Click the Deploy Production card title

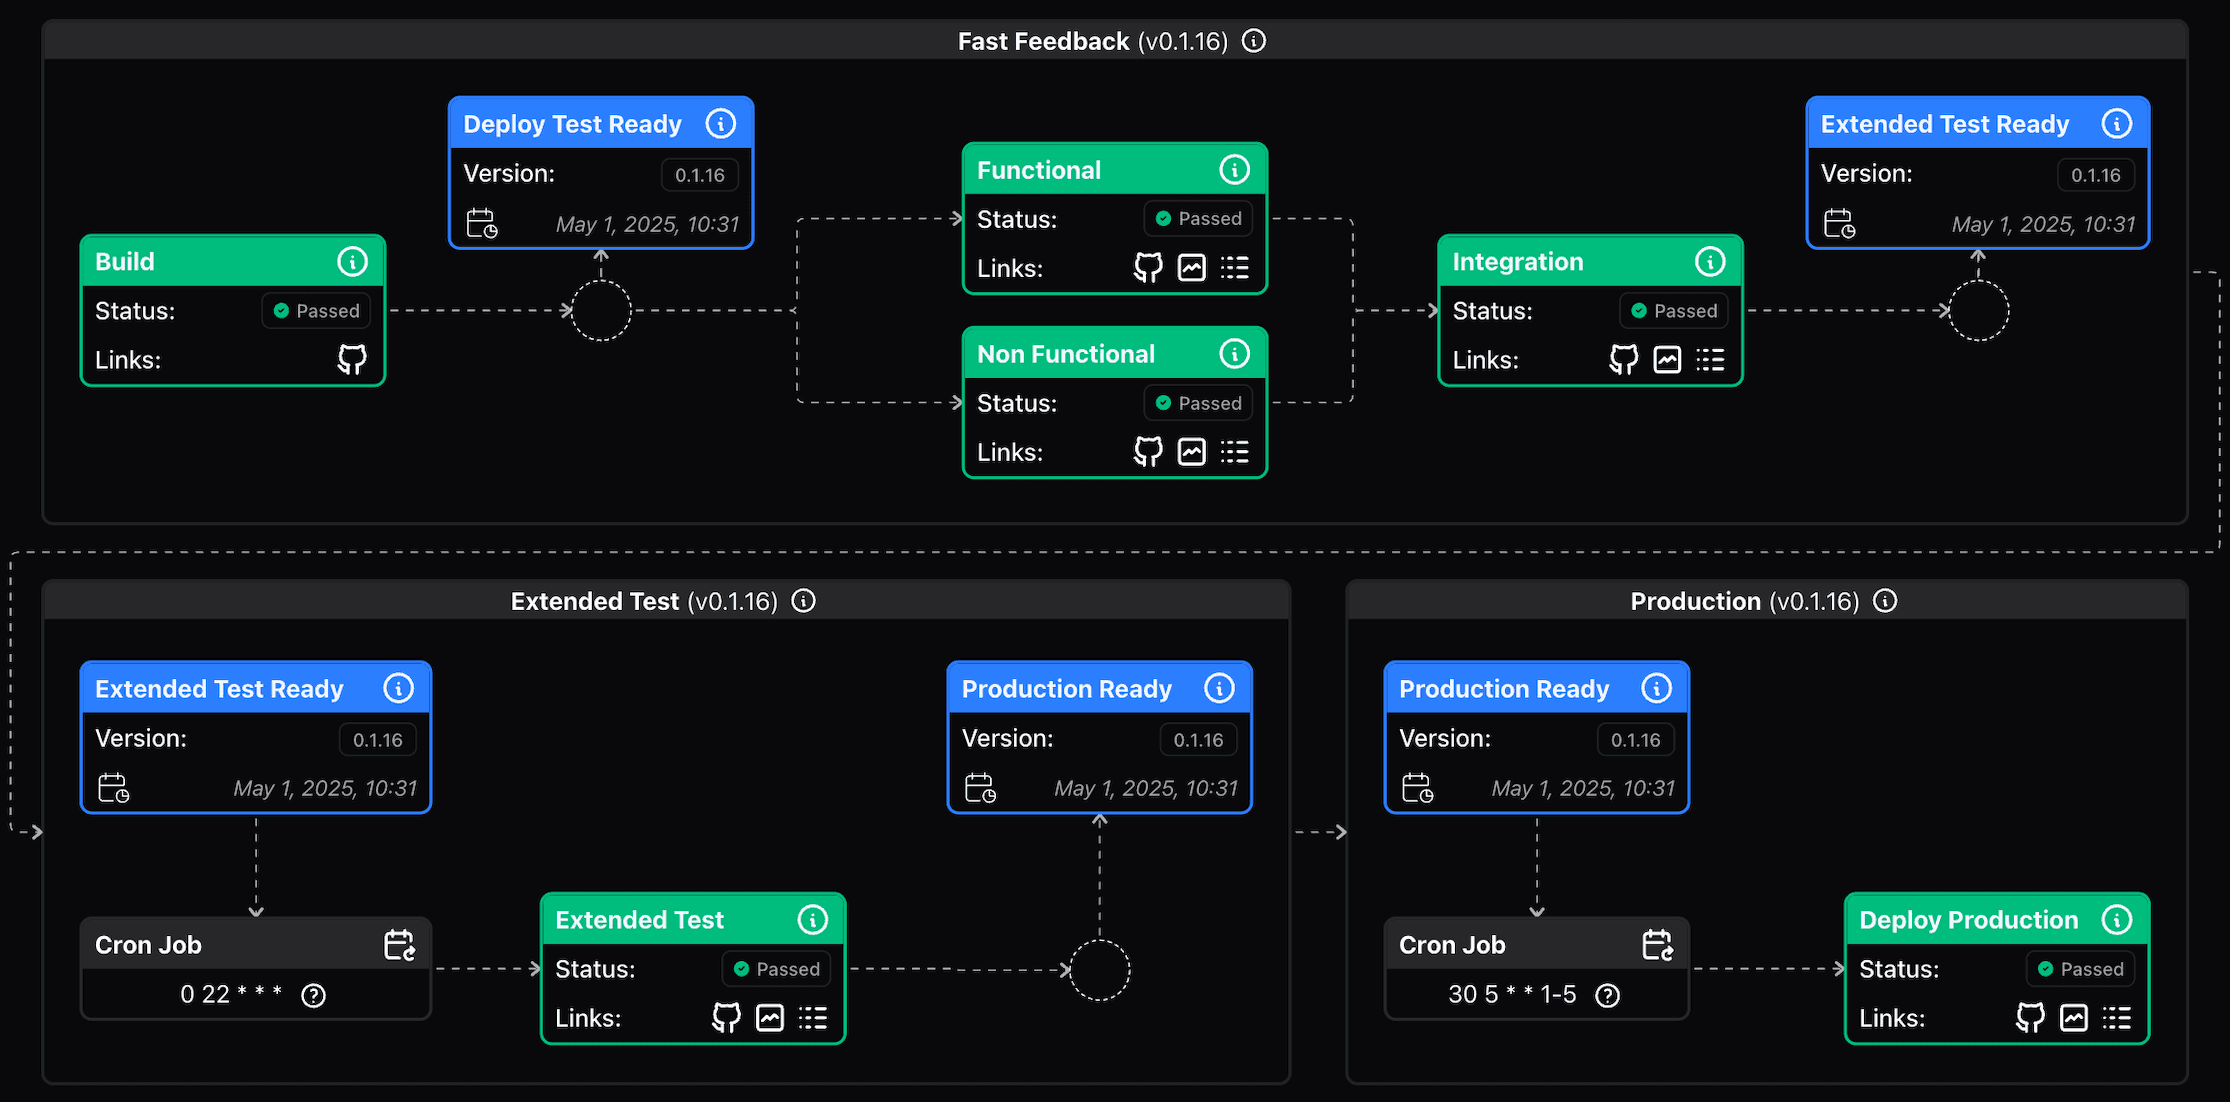[x=1968, y=920]
